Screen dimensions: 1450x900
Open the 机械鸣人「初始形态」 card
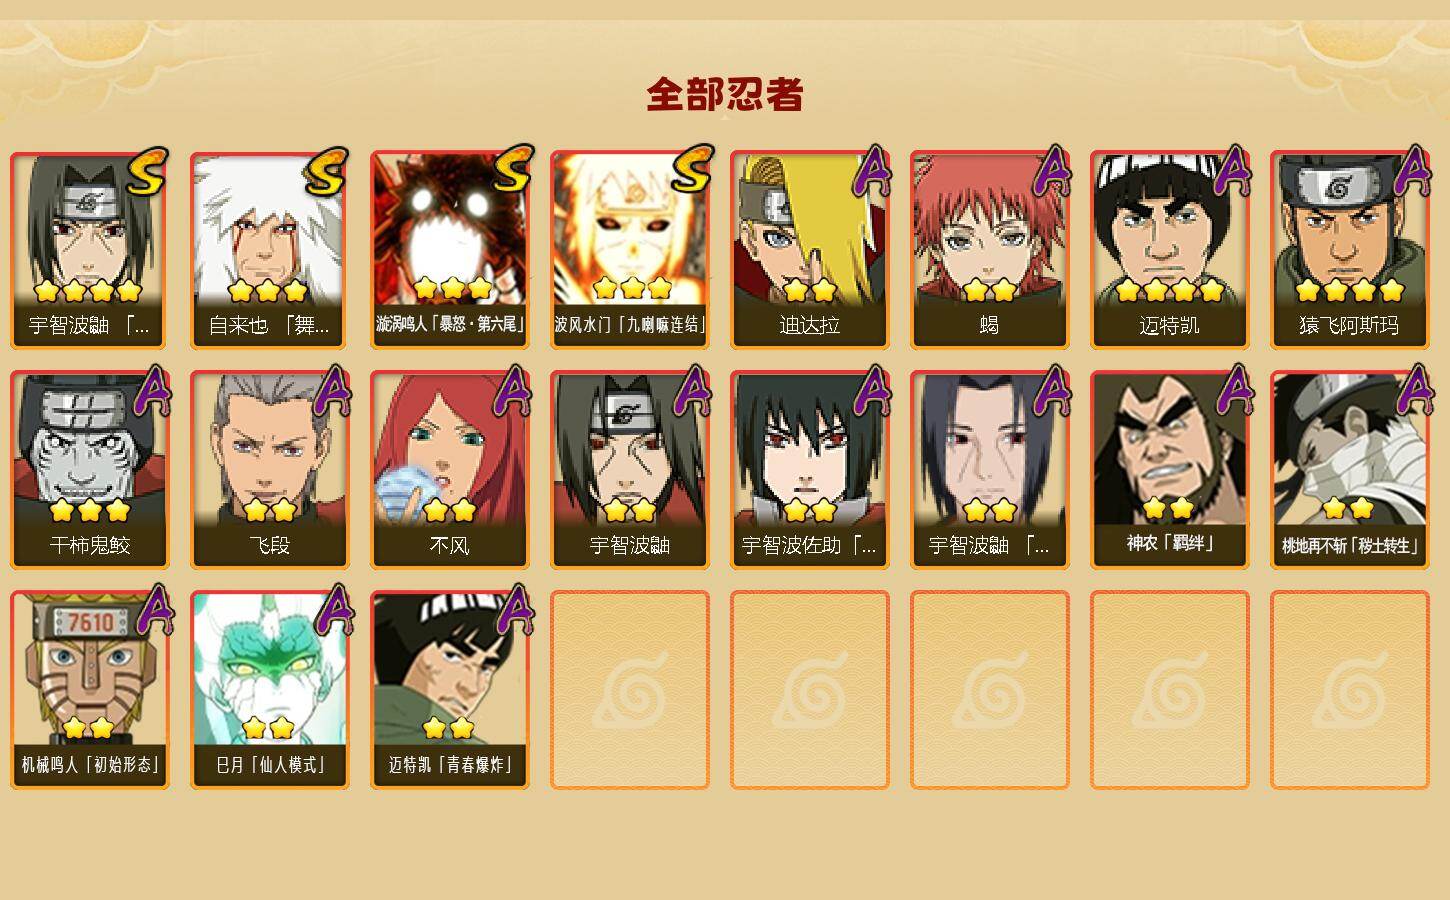click(89, 690)
